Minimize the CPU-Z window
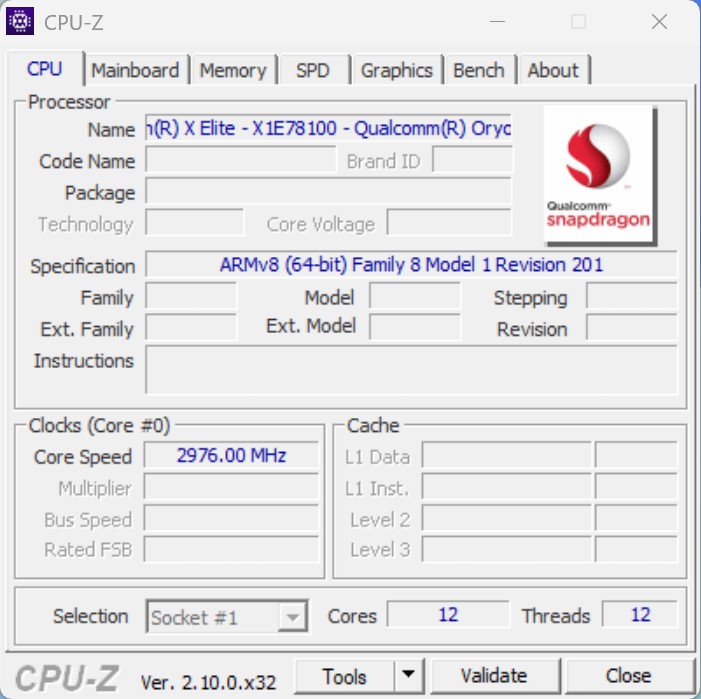The width and height of the screenshot is (701, 699). (498, 21)
